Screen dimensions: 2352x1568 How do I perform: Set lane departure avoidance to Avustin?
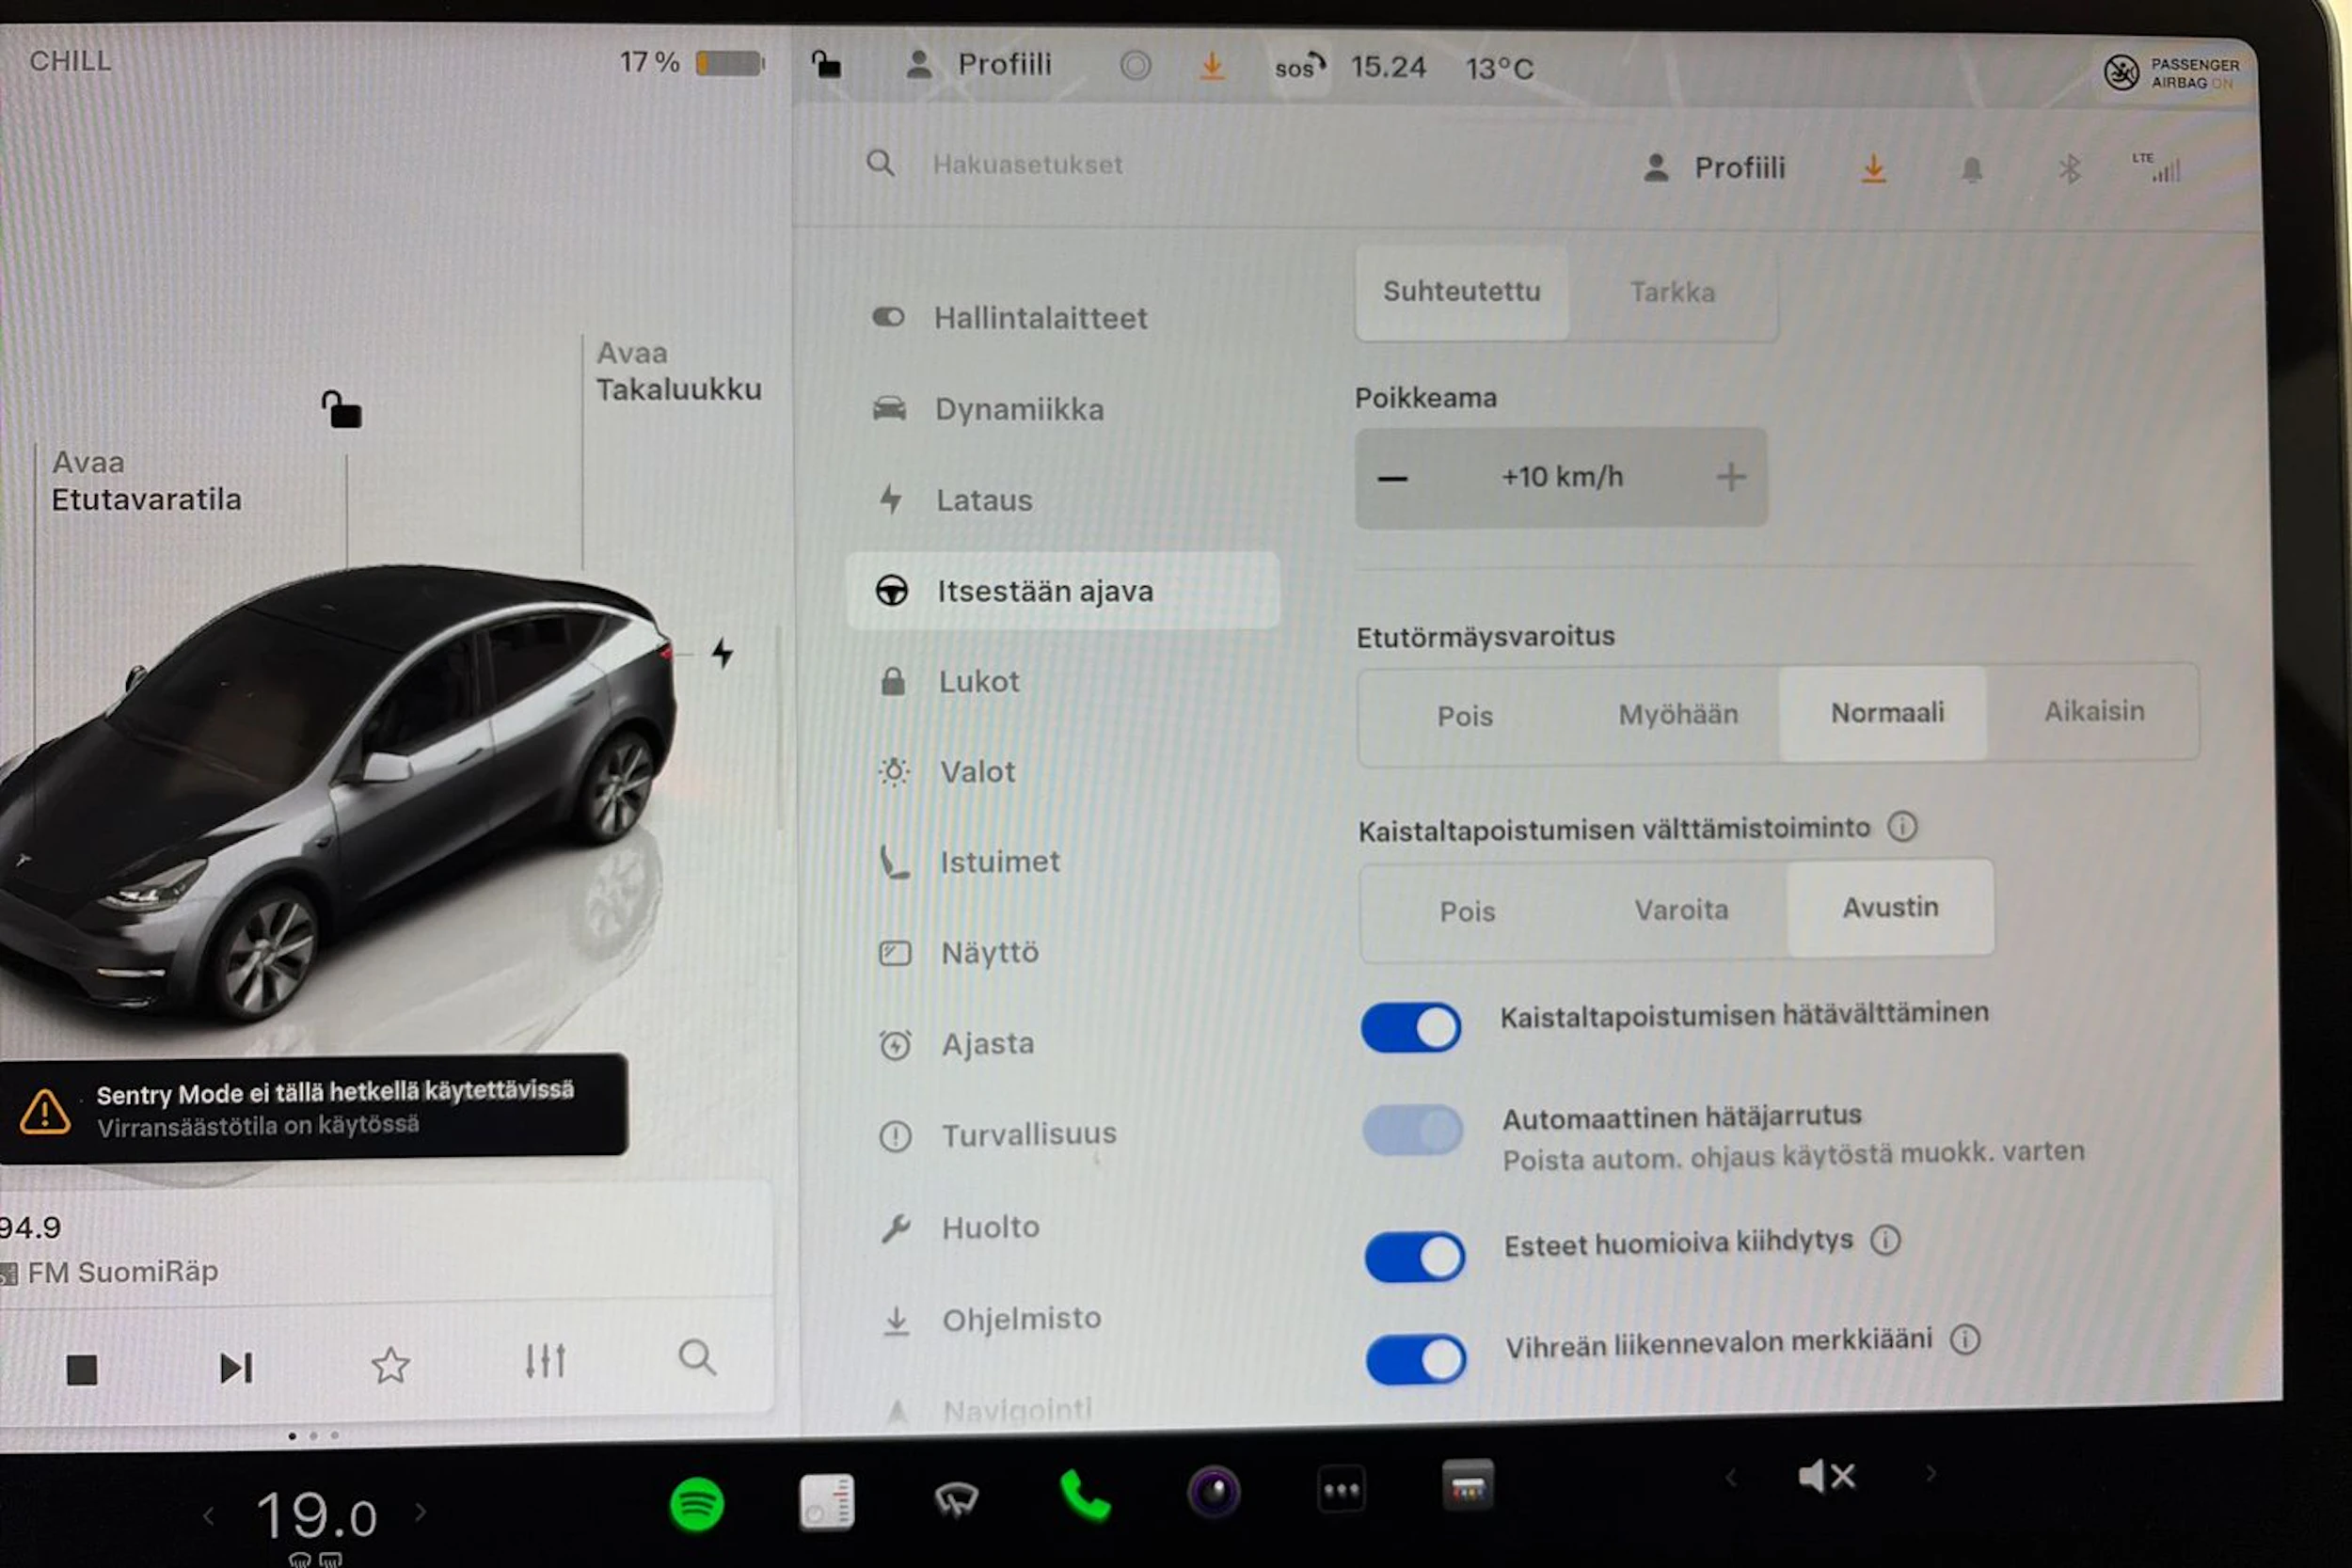point(1890,907)
